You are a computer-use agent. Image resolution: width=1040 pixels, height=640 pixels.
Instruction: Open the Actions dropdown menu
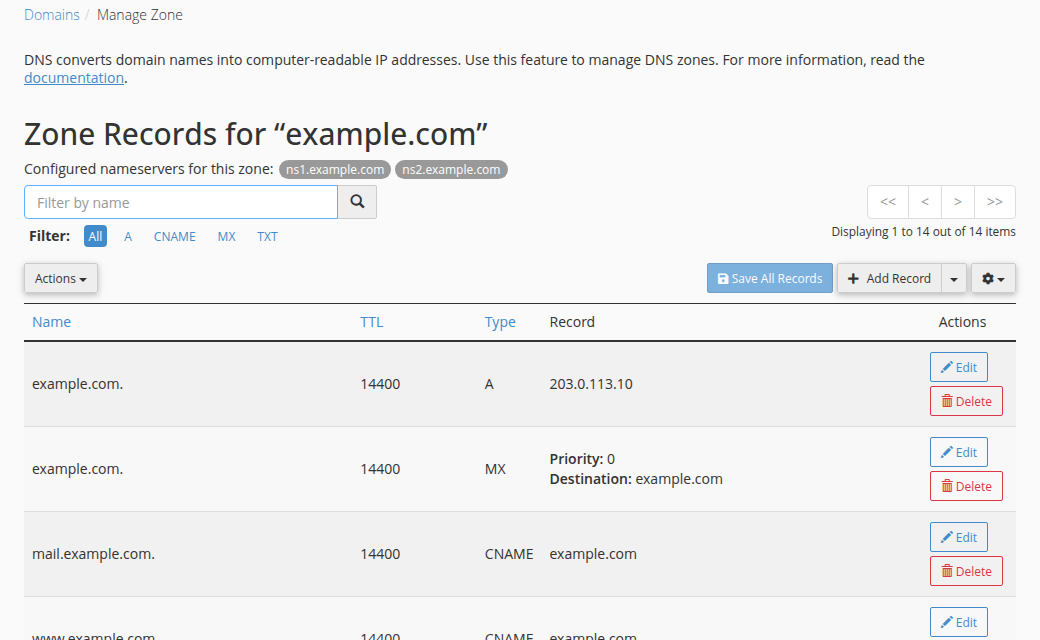61,279
